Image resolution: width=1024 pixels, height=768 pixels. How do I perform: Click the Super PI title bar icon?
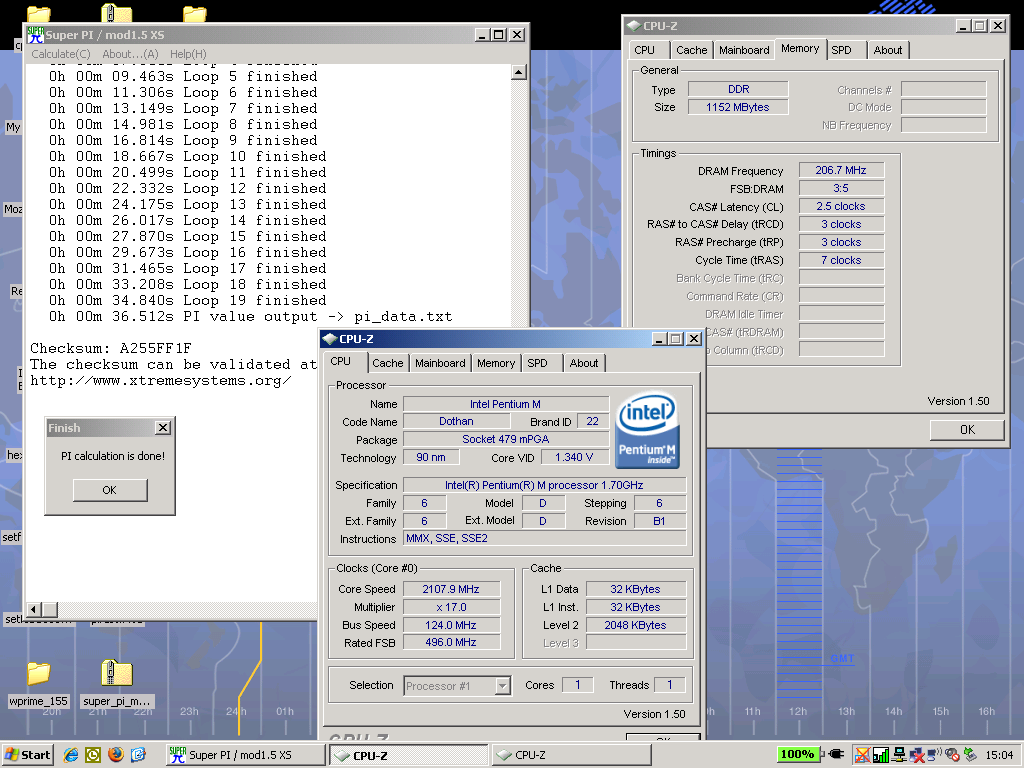click(x=35, y=35)
